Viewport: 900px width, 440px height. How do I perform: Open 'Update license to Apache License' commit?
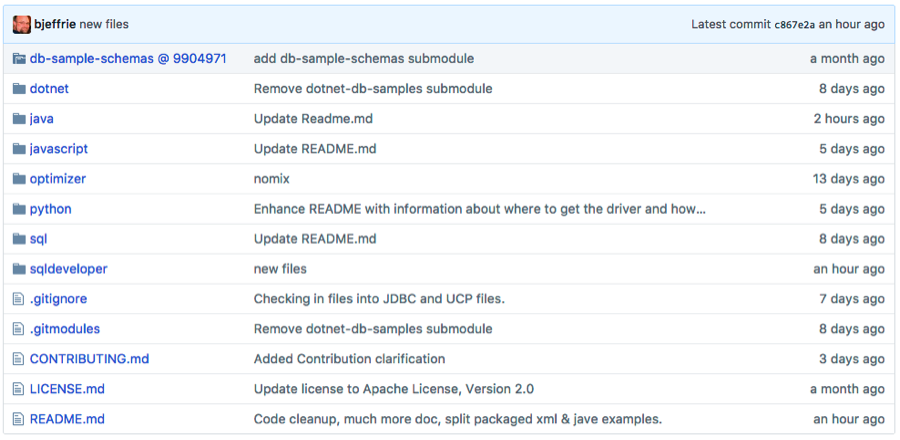(393, 389)
